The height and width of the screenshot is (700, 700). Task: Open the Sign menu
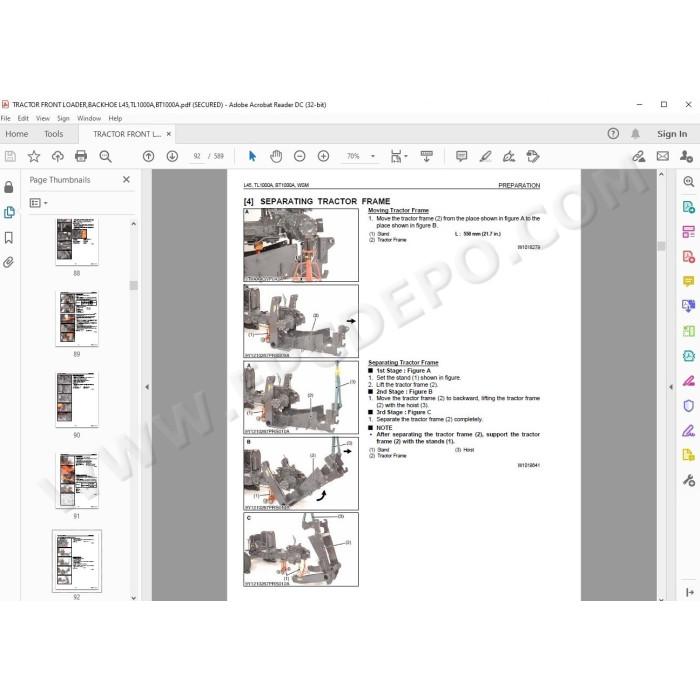(x=63, y=118)
